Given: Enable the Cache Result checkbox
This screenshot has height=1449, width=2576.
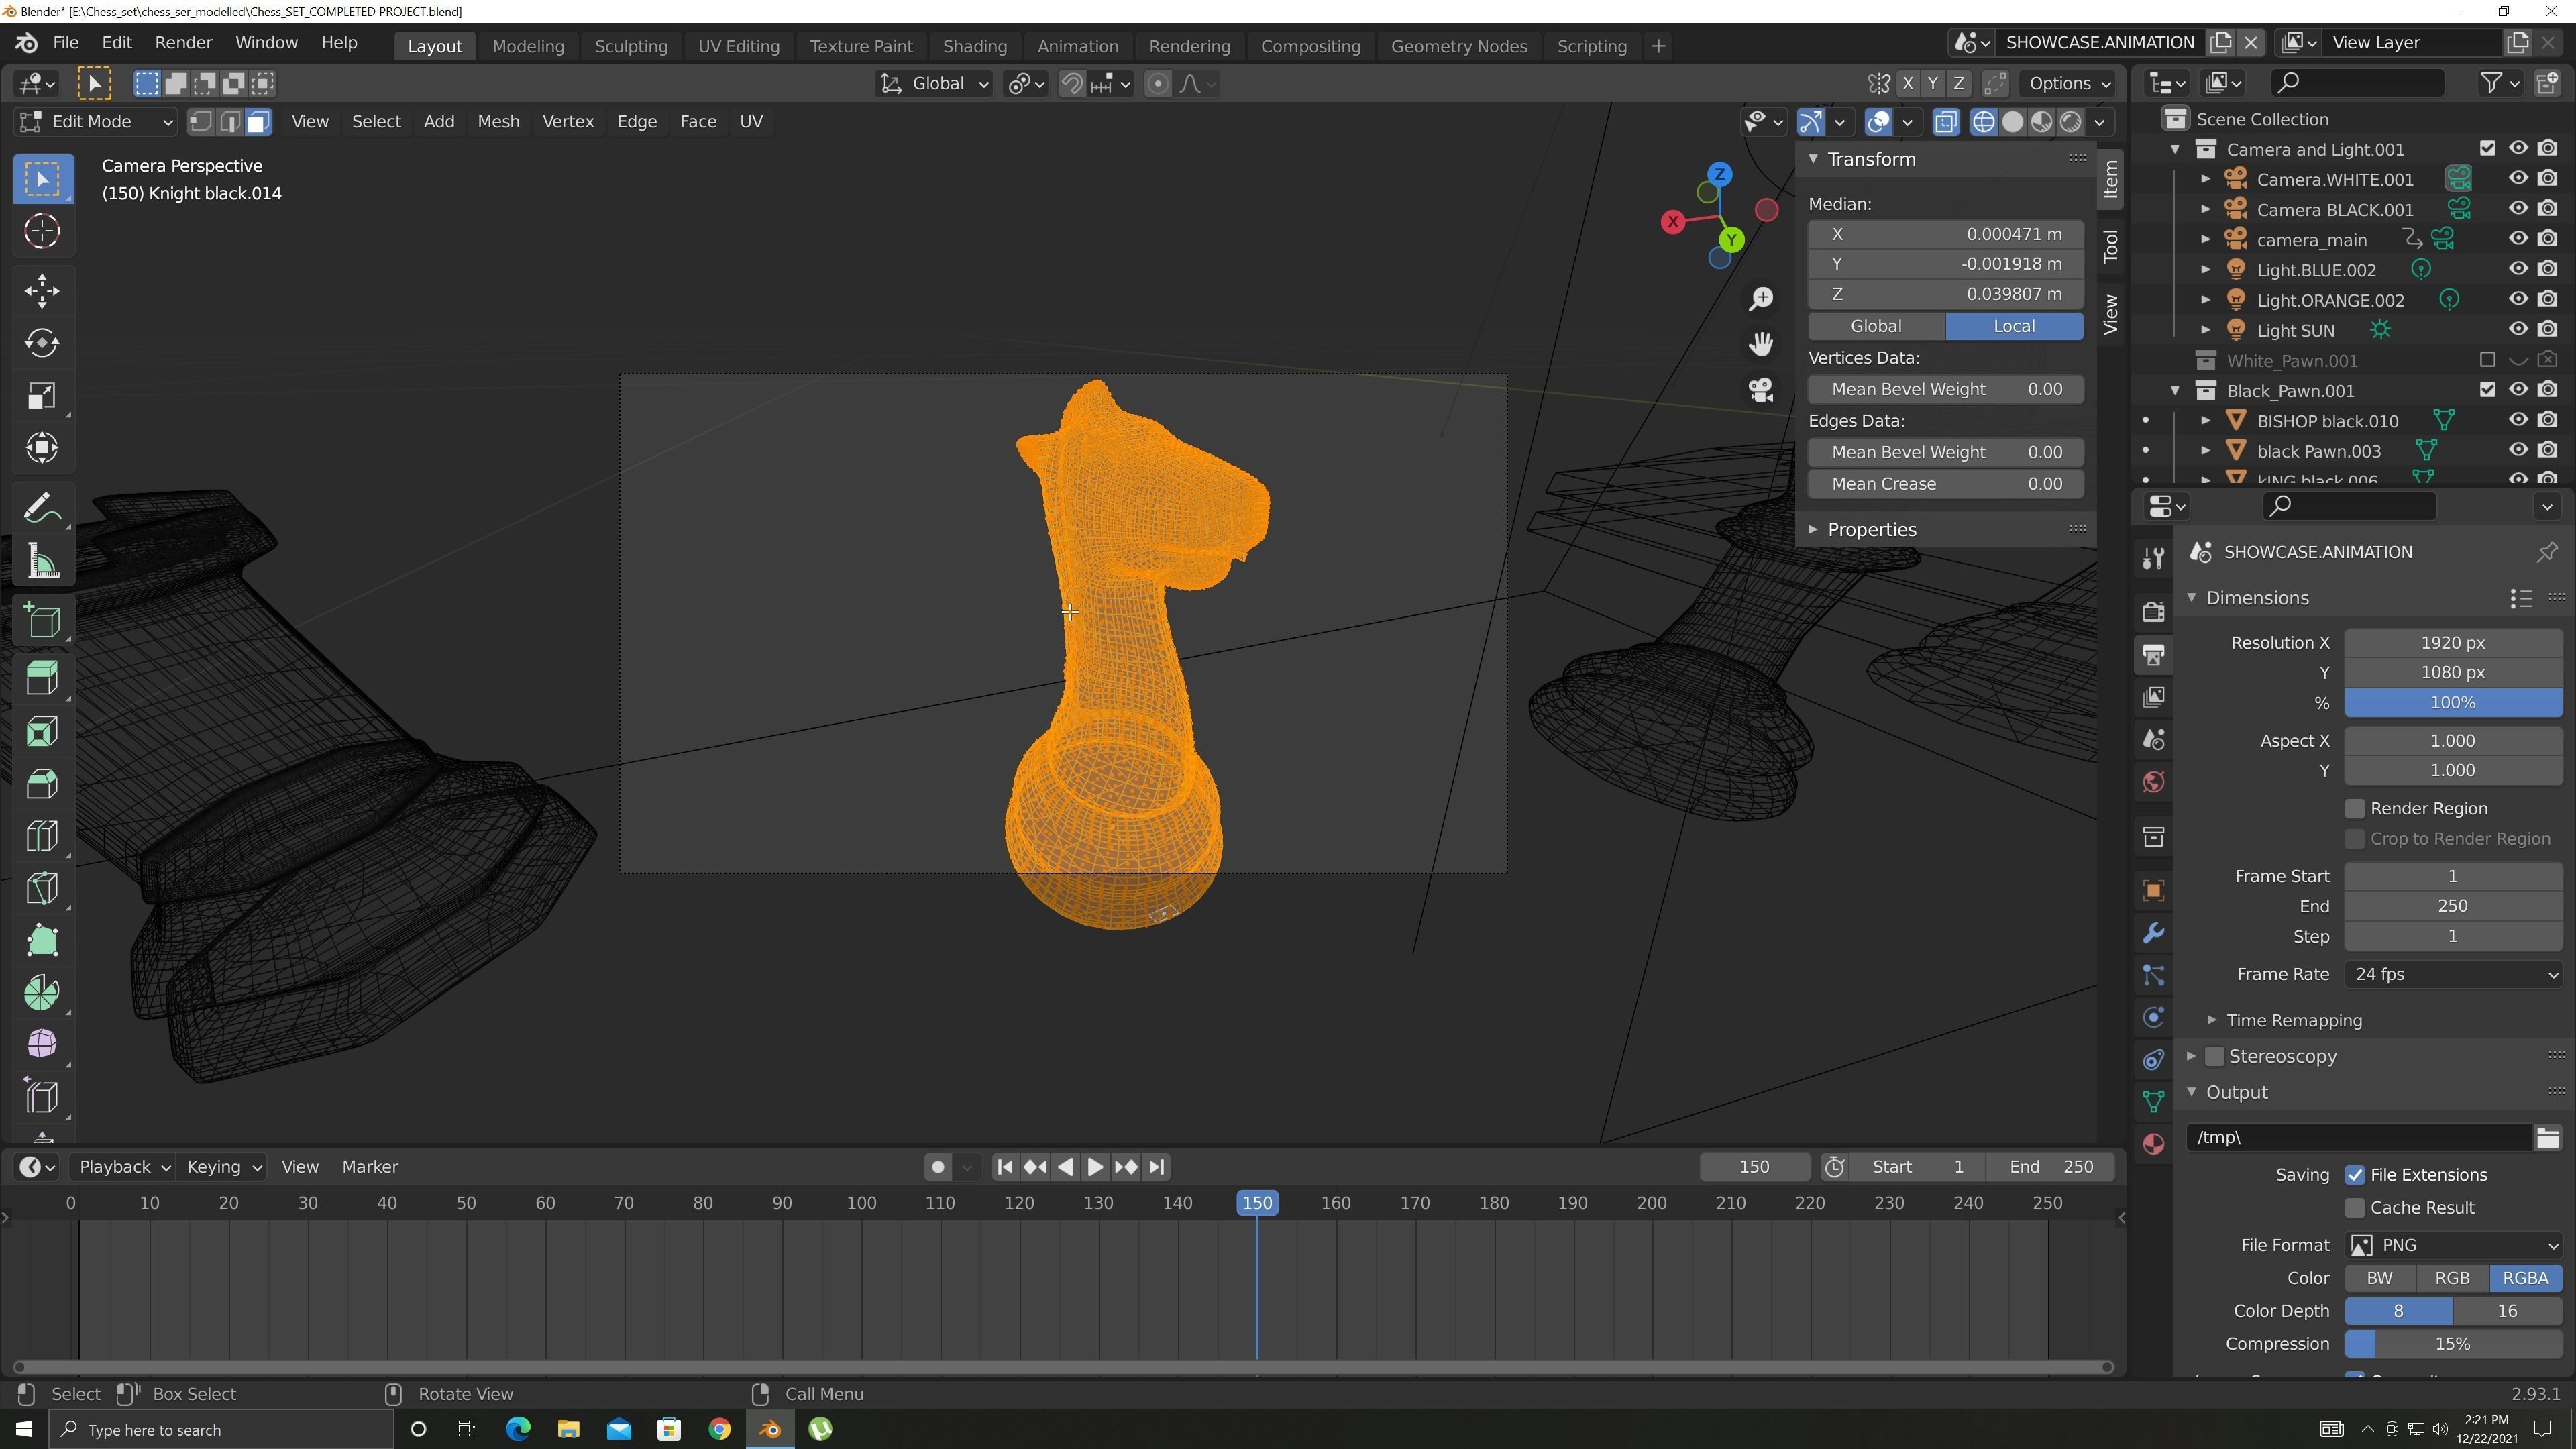Looking at the screenshot, I should (x=2355, y=1208).
